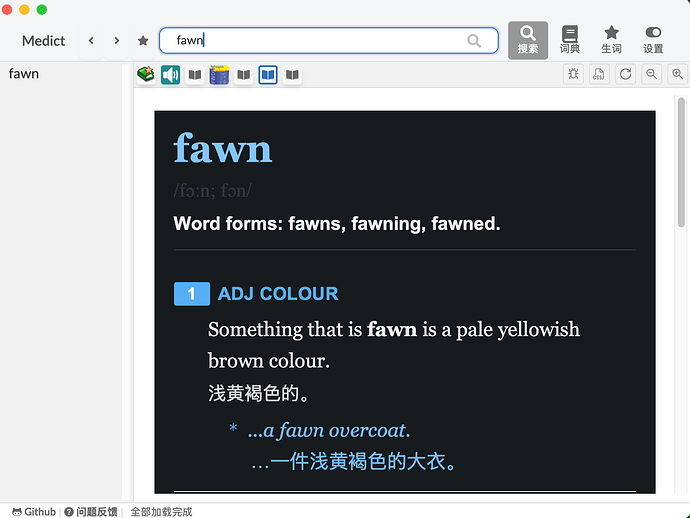The width and height of the screenshot is (690, 518).
Task: Add fawn to favorites with star icon
Action: click(143, 41)
